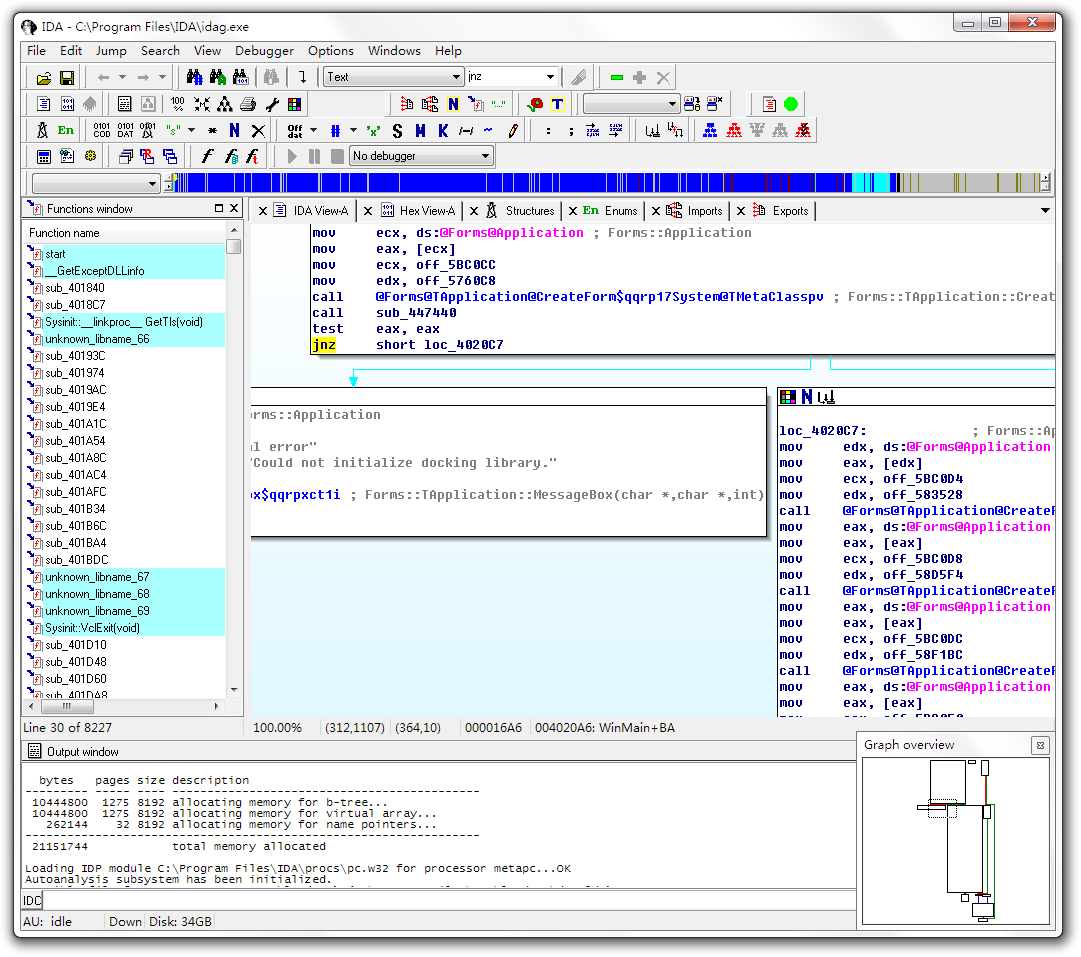Switch to the Imports tab

pyautogui.click(x=694, y=211)
